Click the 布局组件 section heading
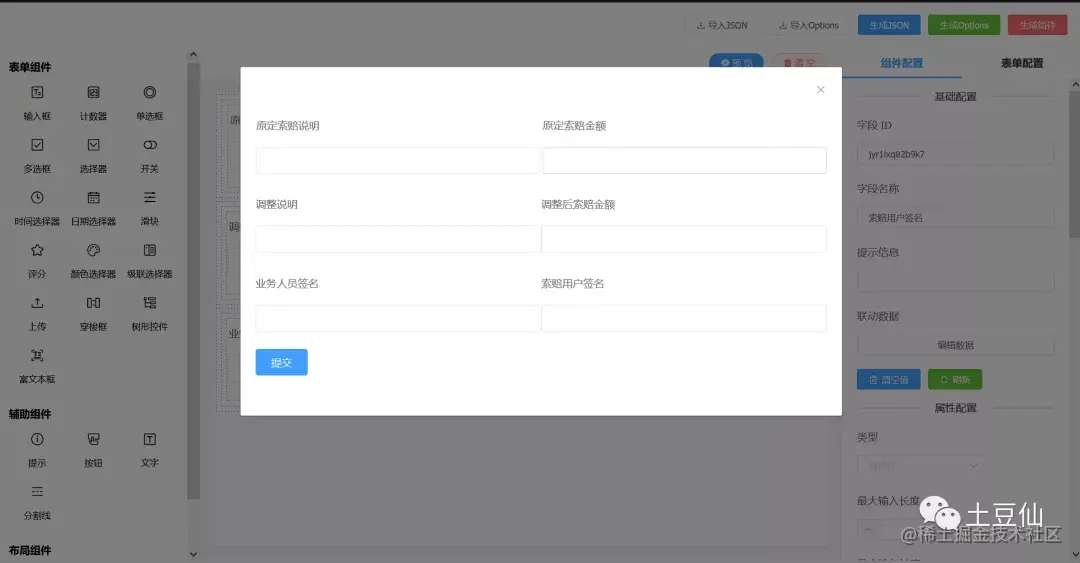Screen dimensions: 1080x563 click(x=30, y=551)
